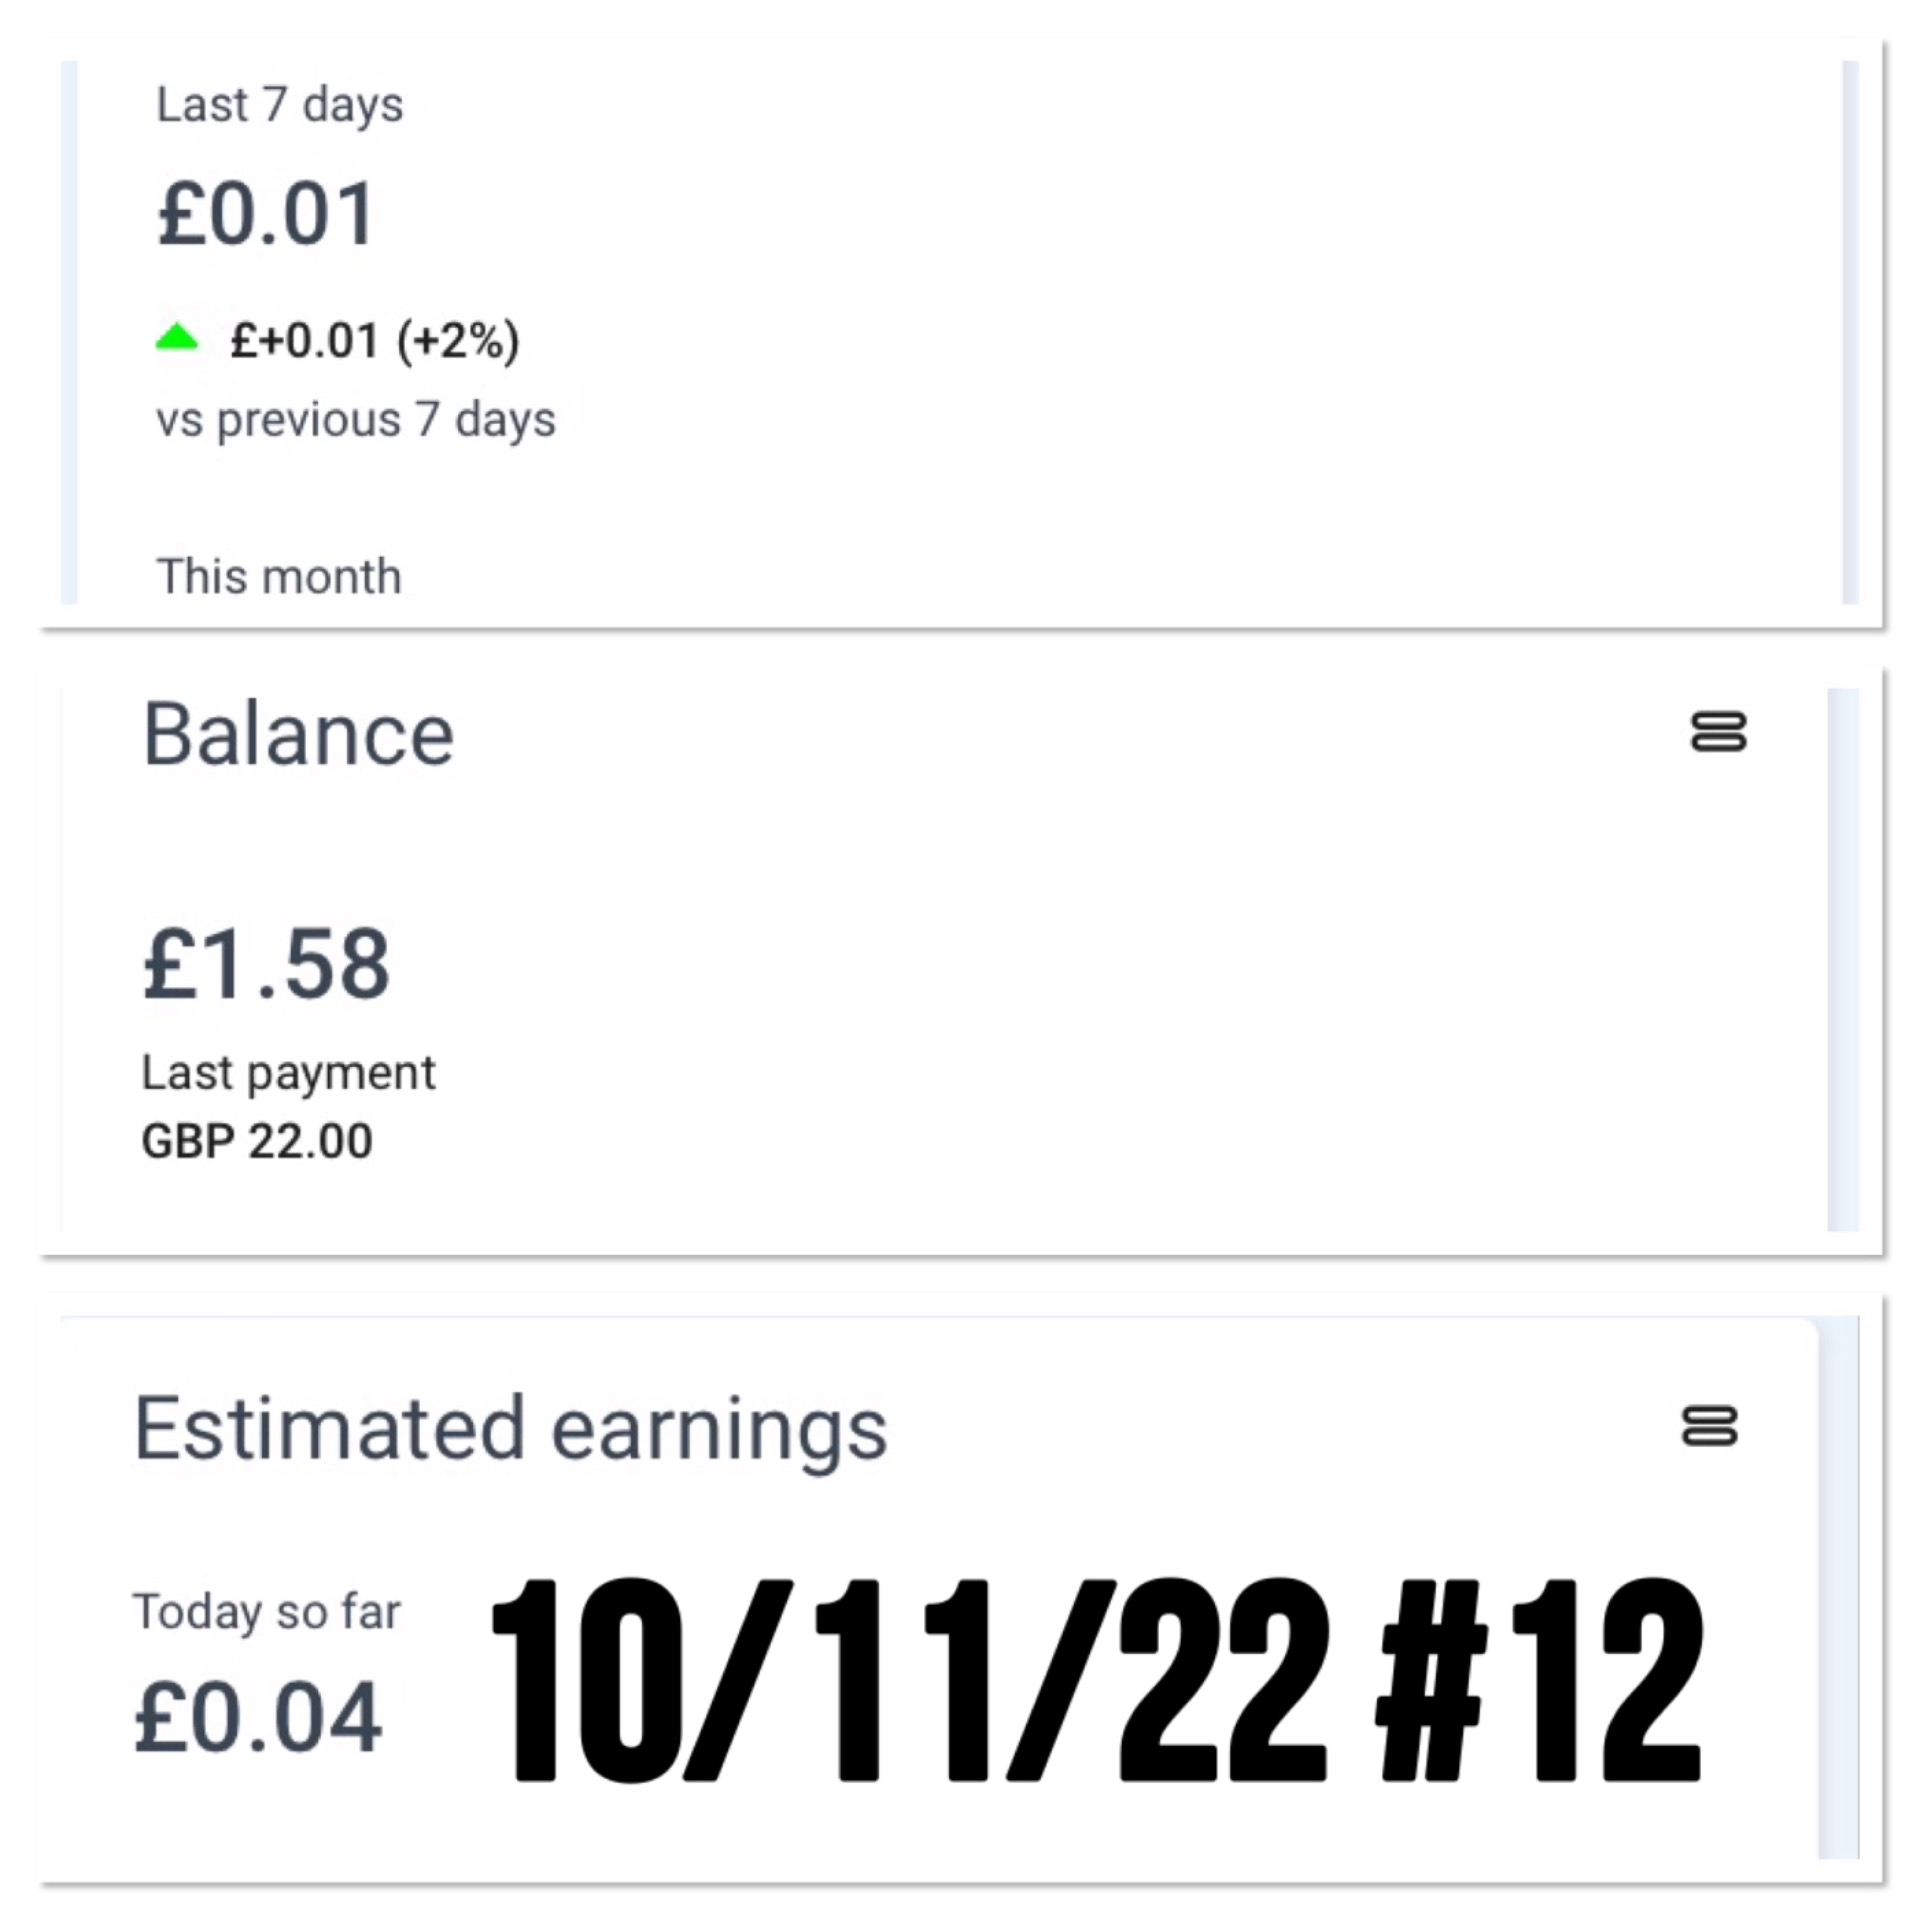Click the £1.58 balance amount

pos(266,964)
